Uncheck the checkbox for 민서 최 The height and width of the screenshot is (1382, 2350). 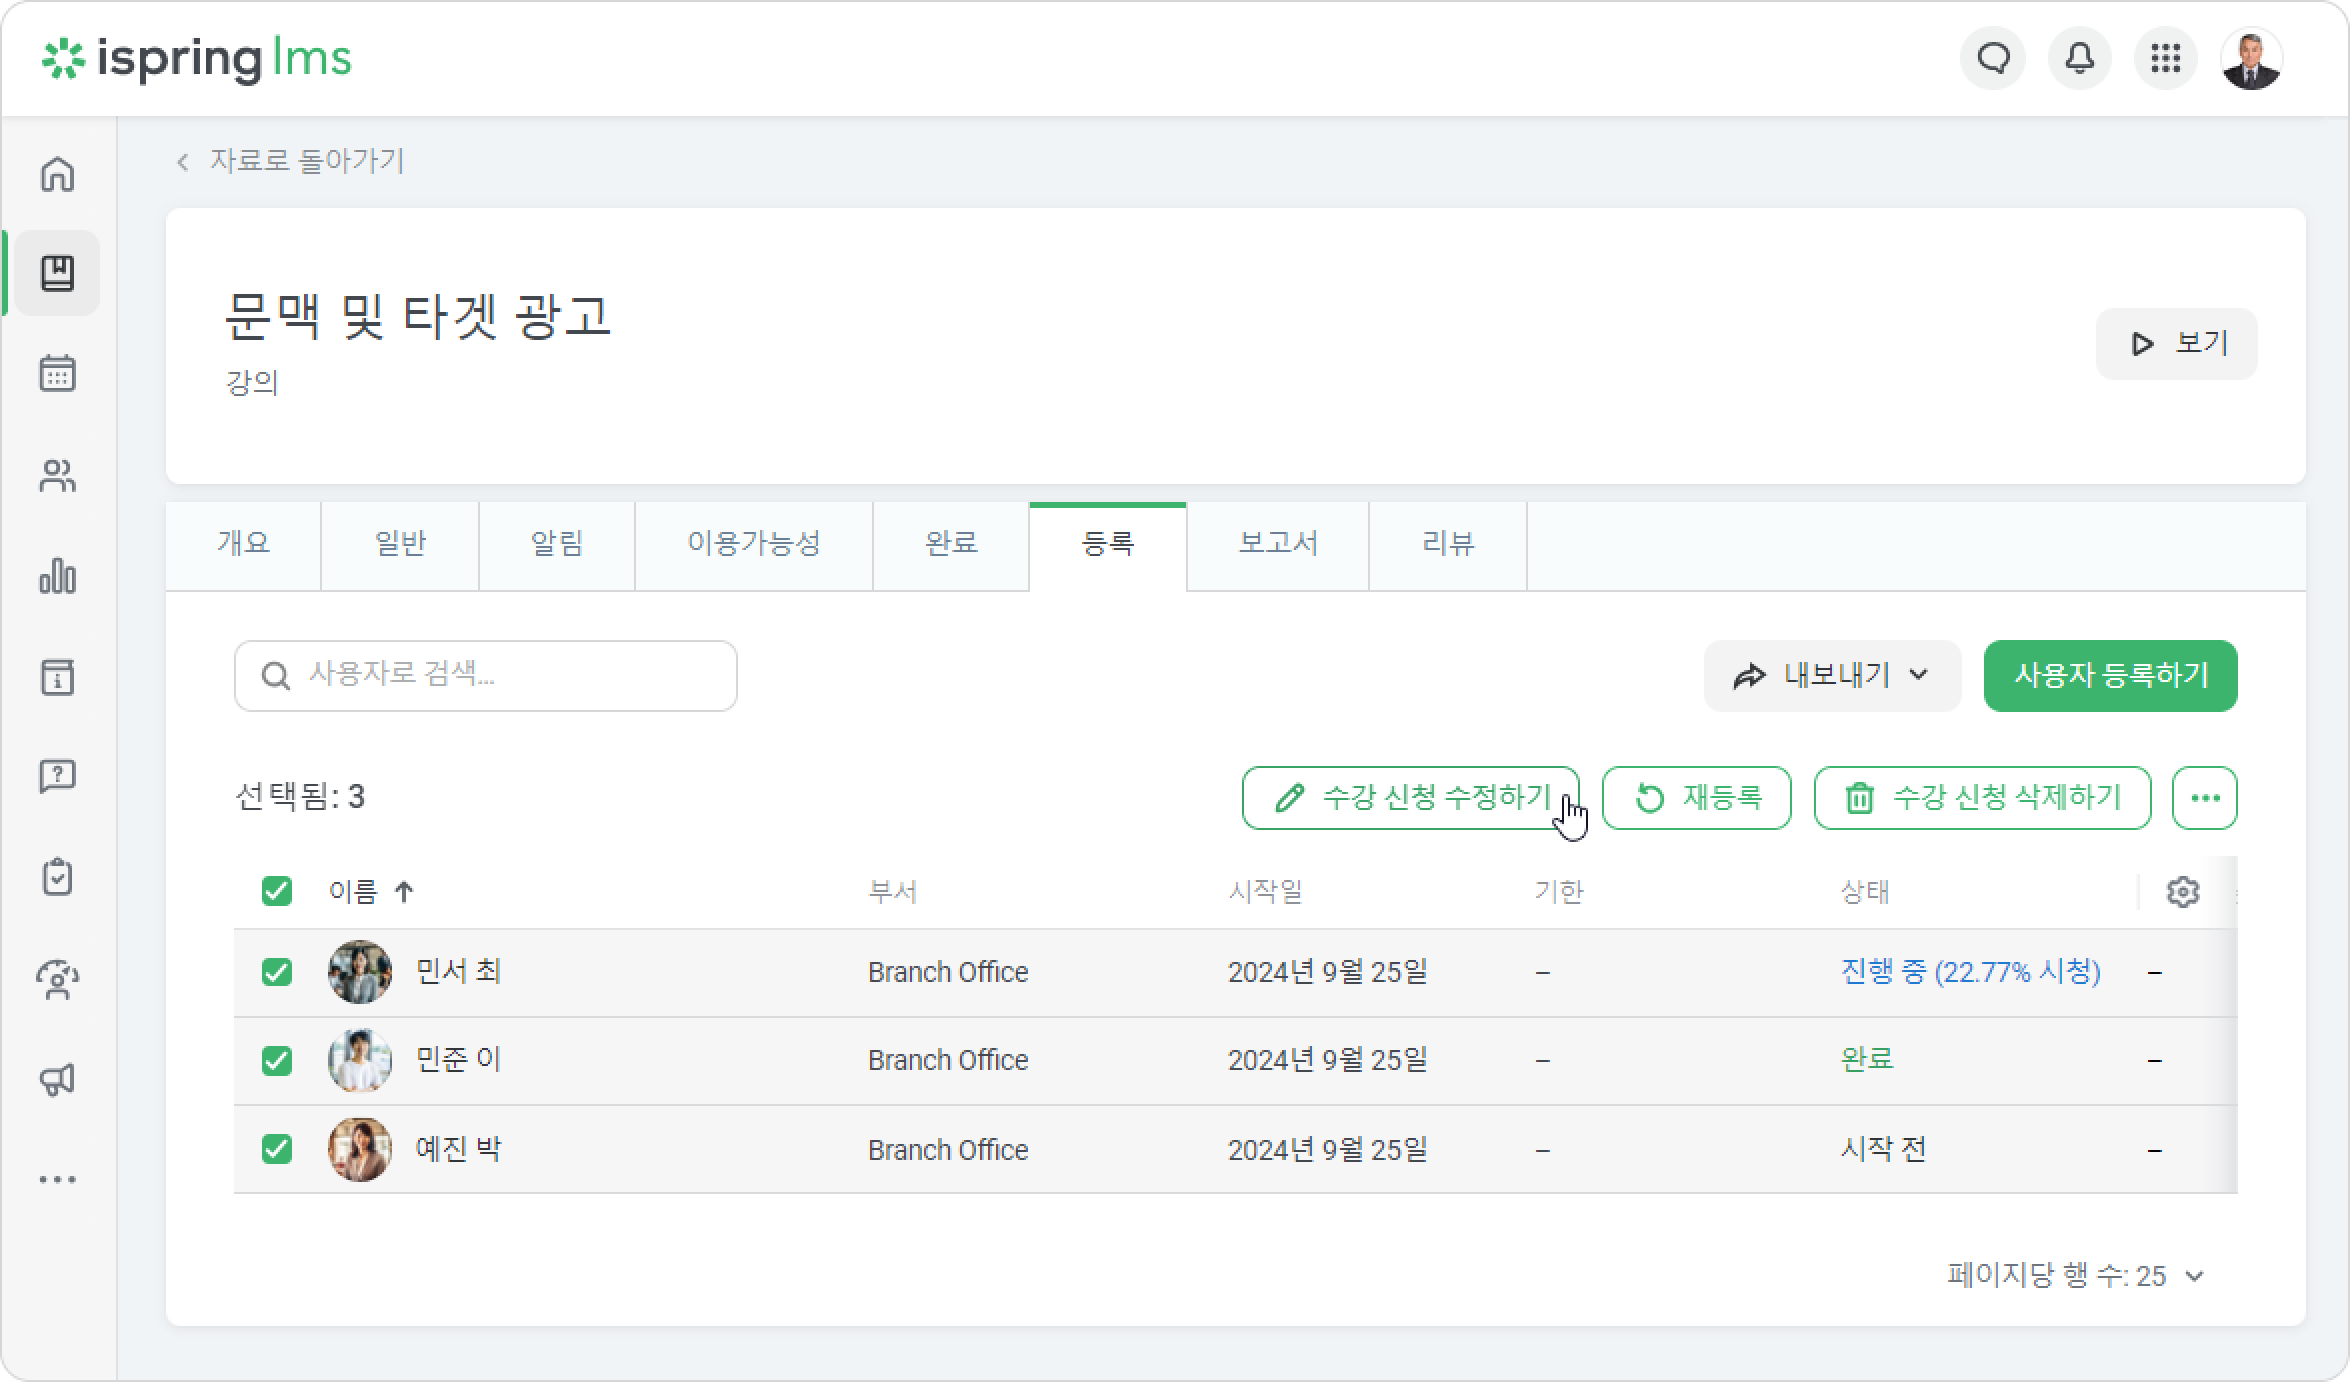tap(277, 972)
